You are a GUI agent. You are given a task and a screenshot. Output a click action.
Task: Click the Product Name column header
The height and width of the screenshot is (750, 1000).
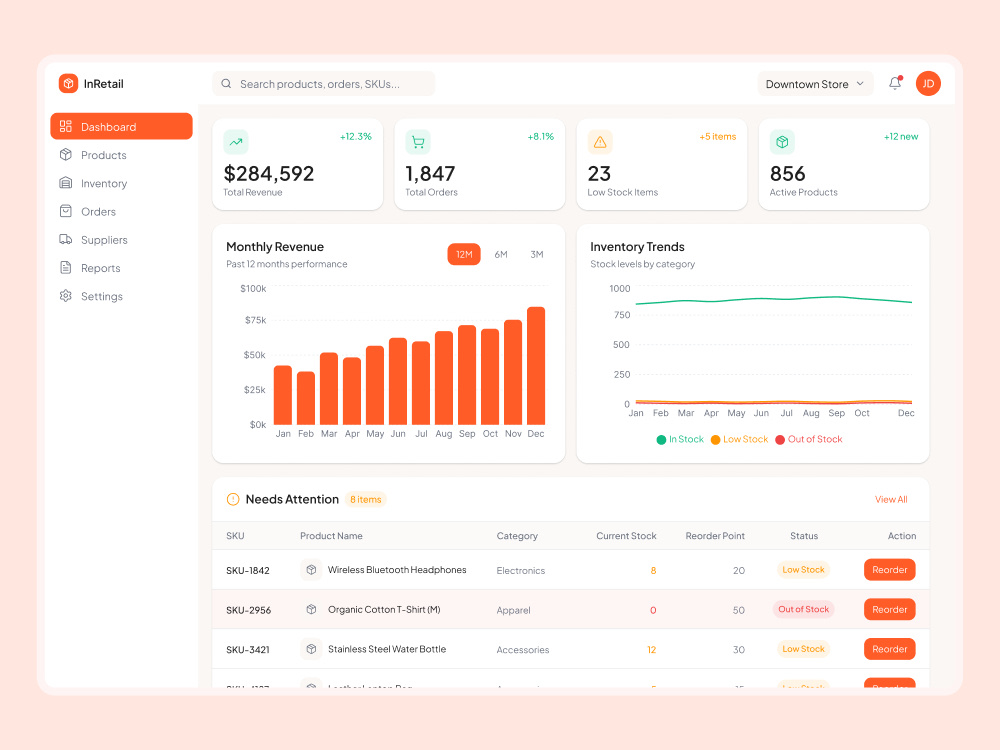331,536
